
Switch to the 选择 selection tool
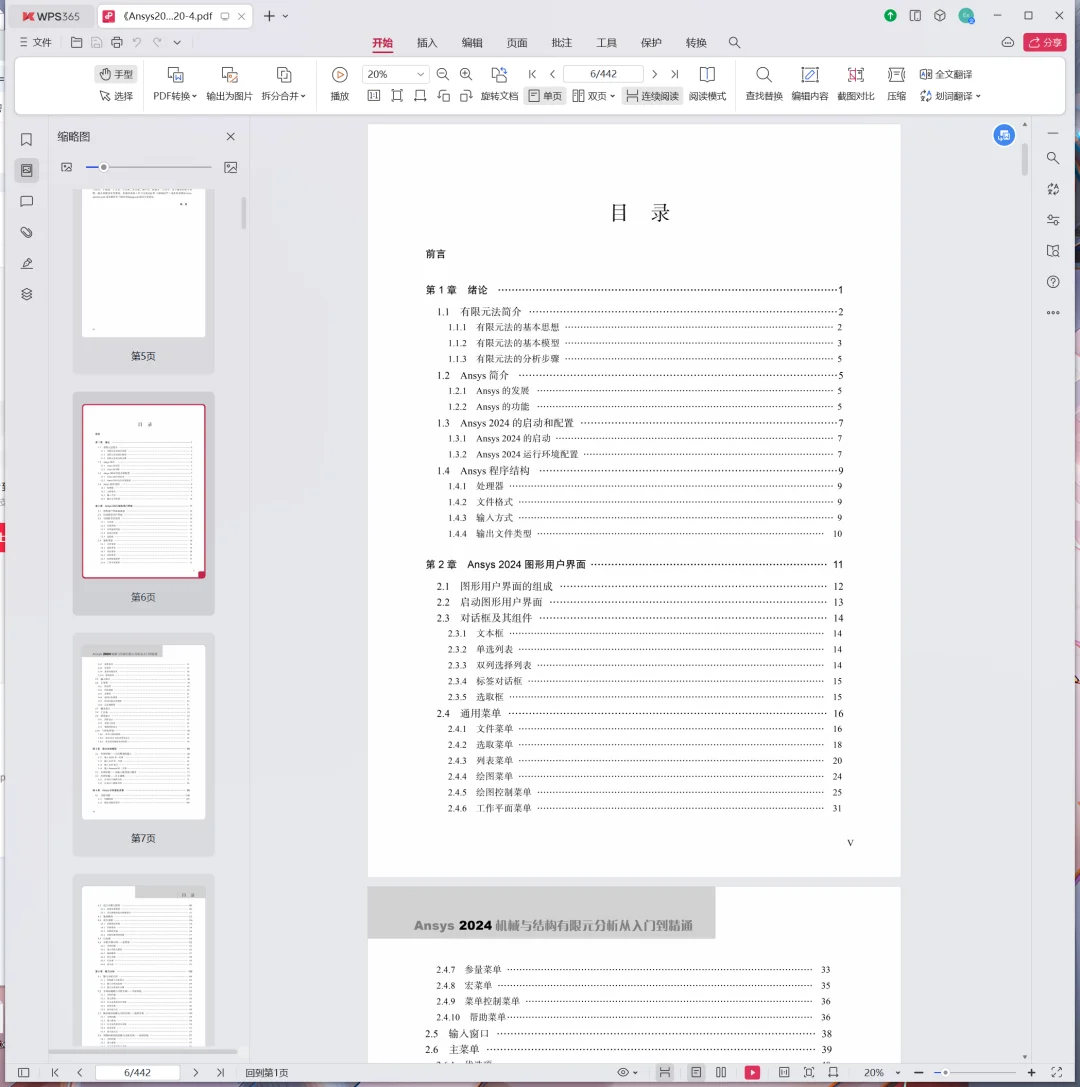click(116, 96)
